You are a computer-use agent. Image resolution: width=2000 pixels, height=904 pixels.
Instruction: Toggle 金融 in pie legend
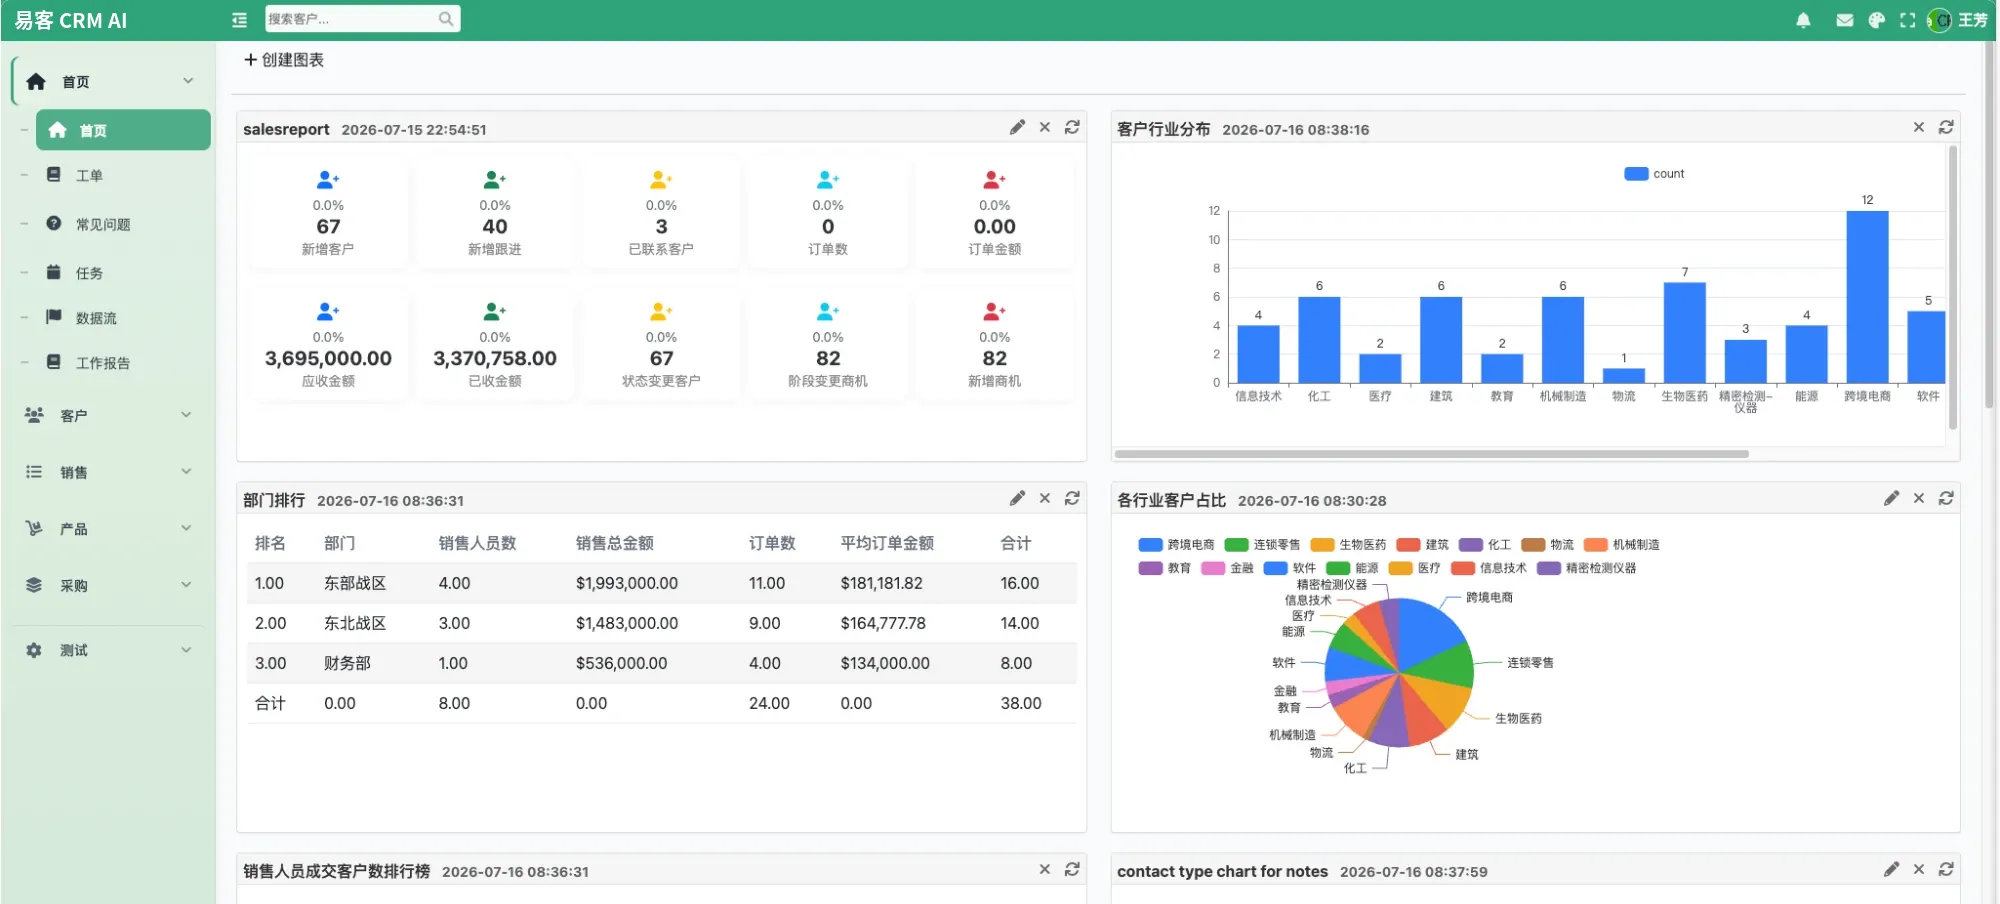(1227, 568)
